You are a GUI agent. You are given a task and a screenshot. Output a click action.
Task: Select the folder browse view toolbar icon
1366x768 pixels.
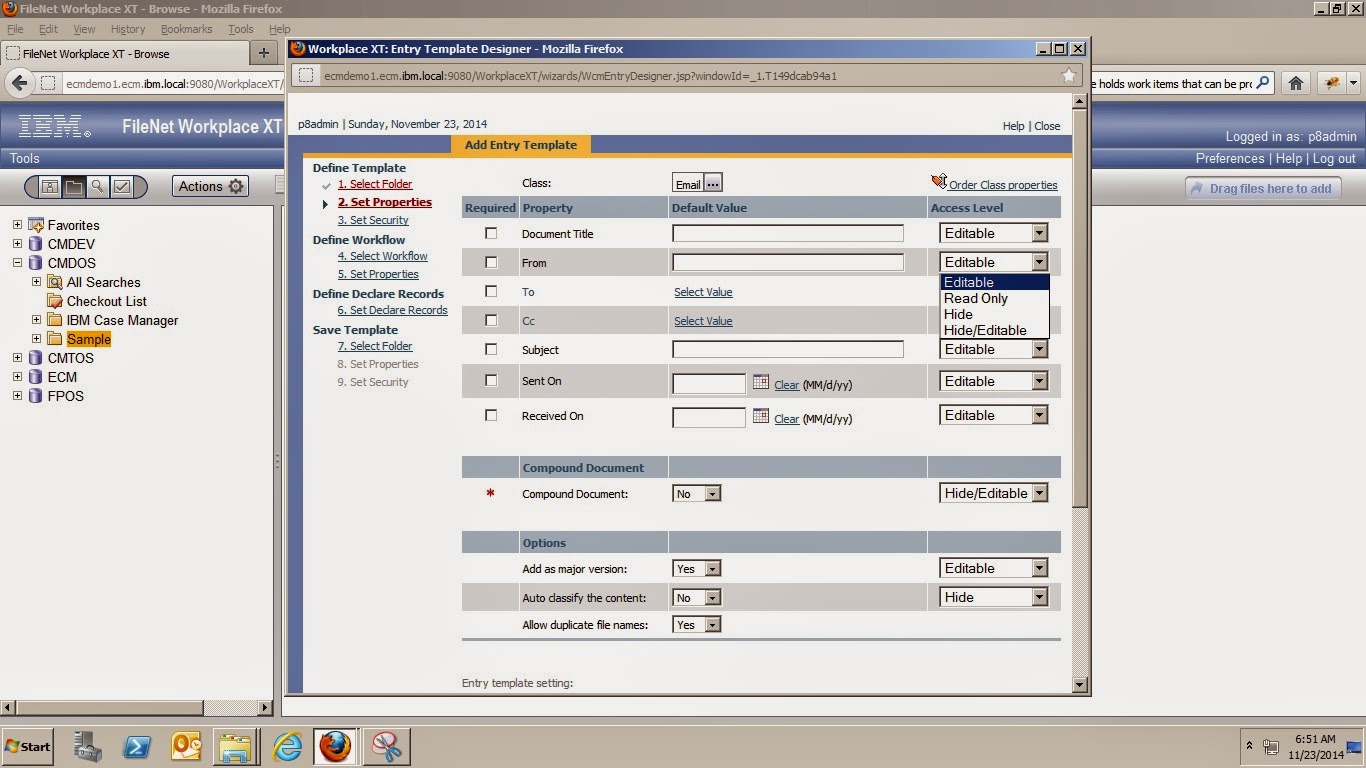73,187
